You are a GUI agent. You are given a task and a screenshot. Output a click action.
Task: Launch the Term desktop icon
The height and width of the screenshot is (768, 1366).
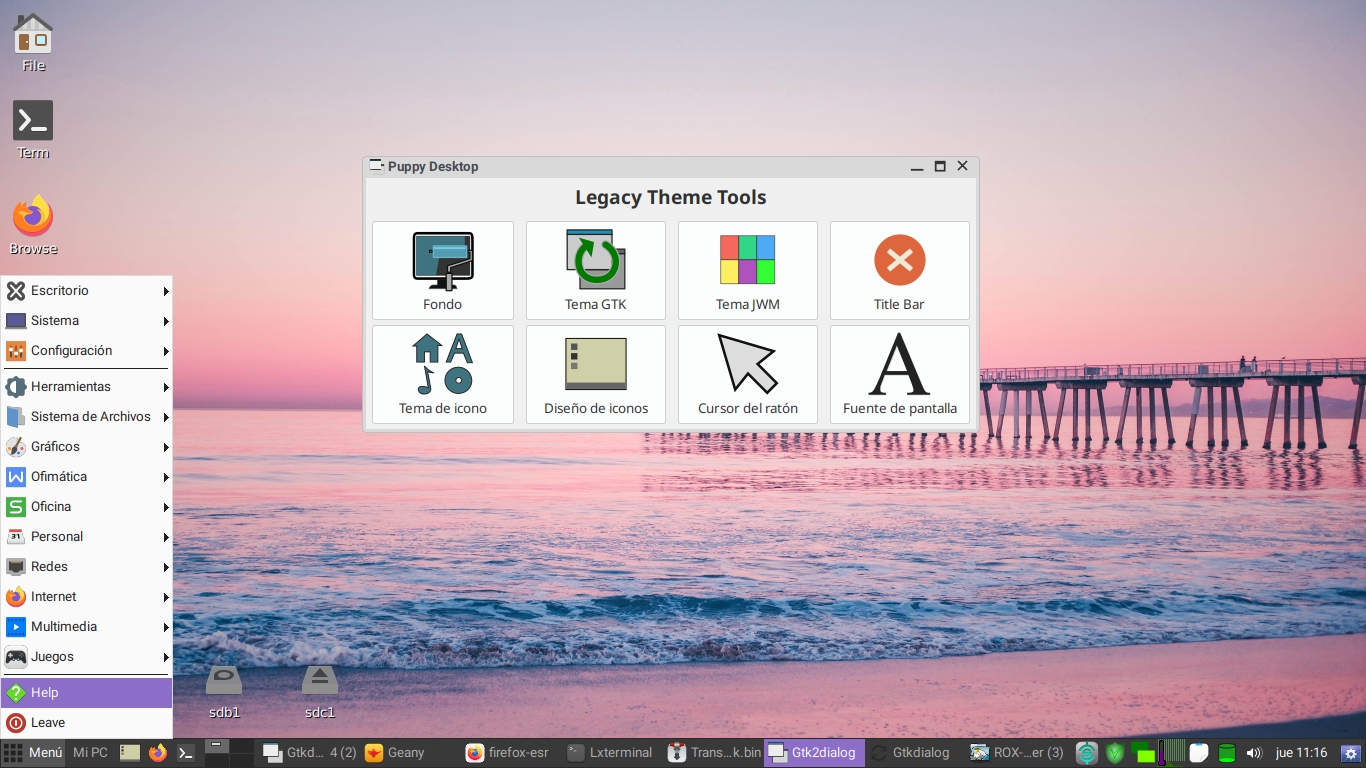33,129
